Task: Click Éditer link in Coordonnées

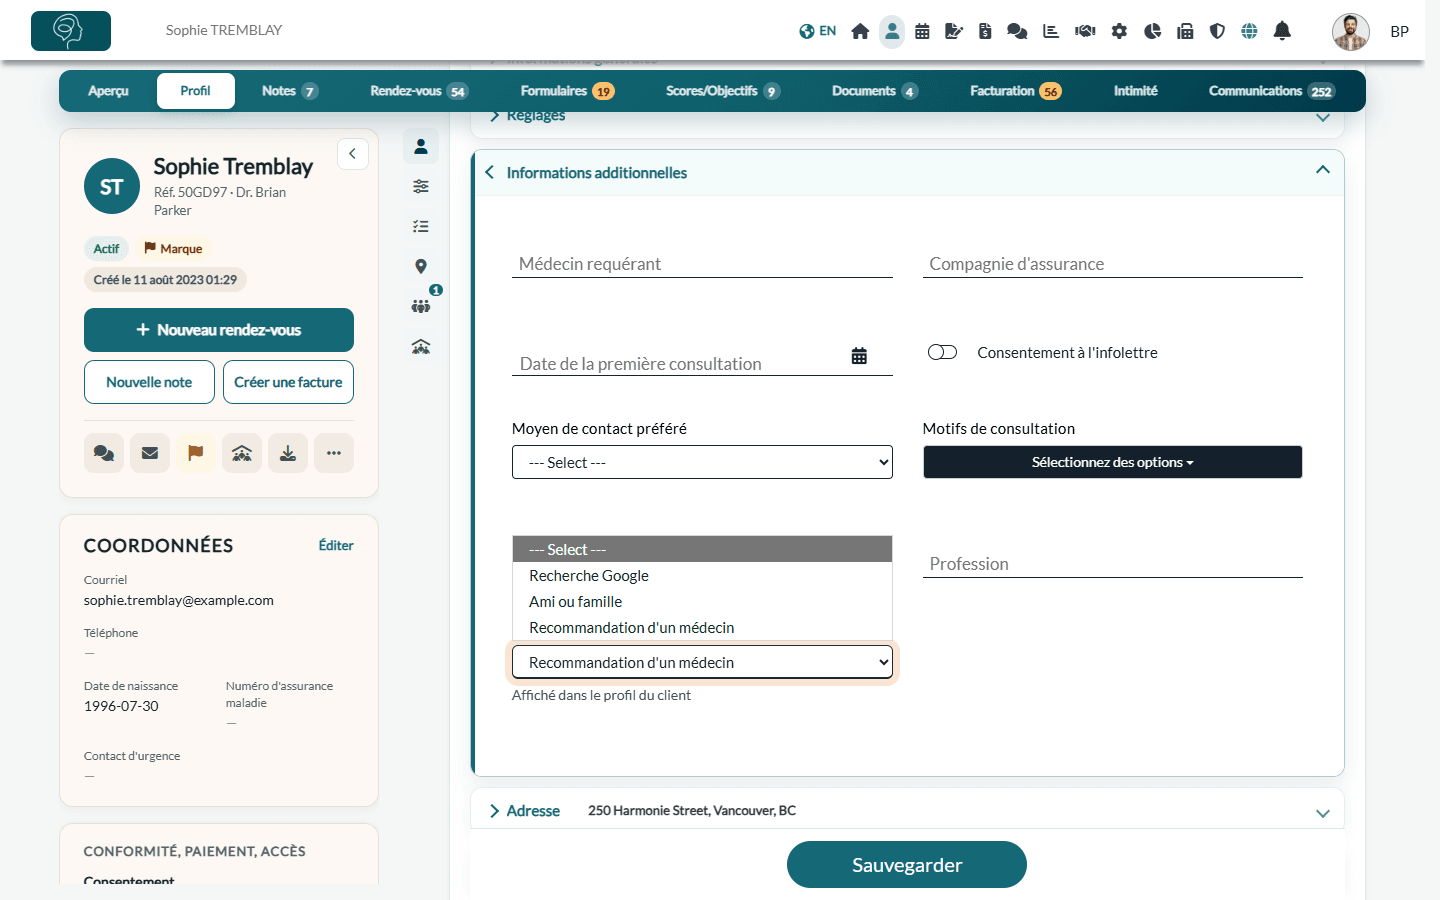Action: point(336,546)
